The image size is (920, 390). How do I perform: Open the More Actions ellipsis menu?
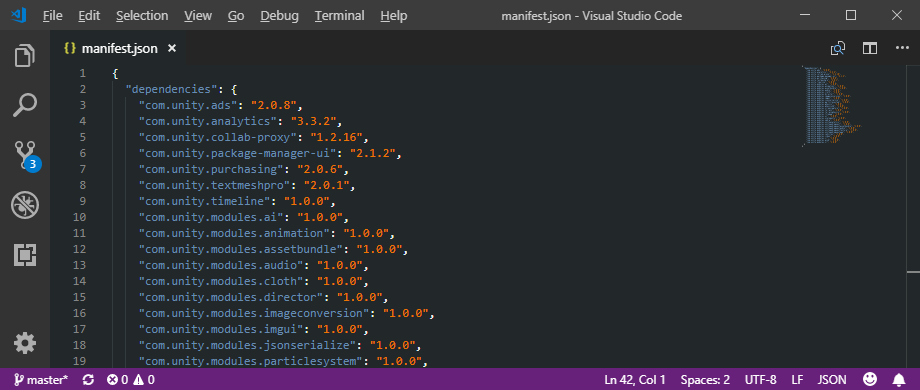point(902,48)
